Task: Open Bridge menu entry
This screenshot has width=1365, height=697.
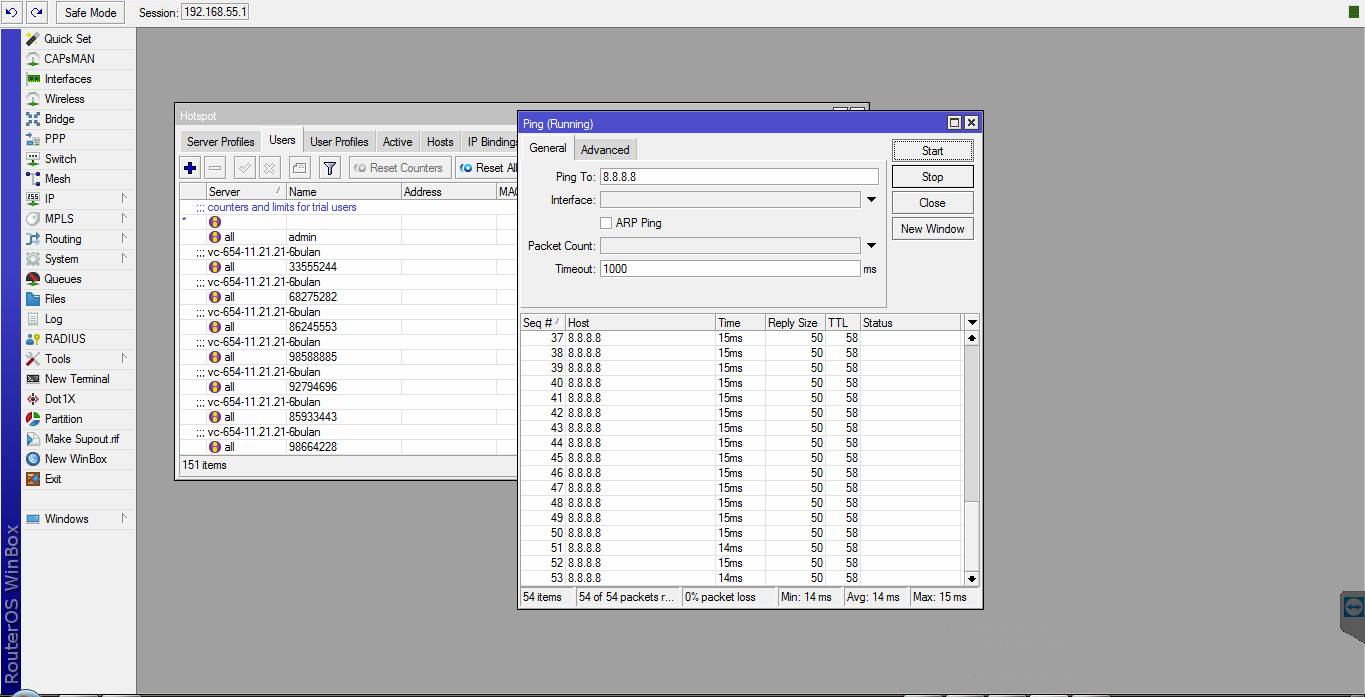Action: coord(59,119)
